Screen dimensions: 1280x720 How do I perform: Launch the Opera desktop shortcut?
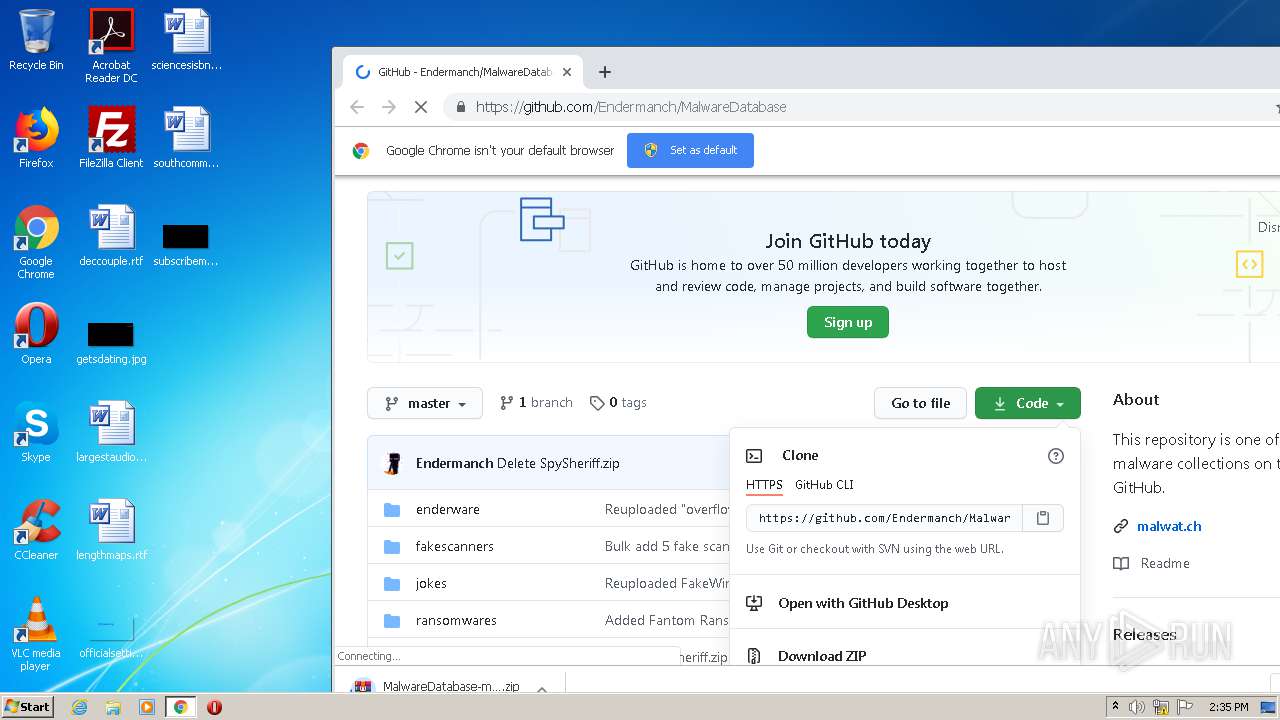[x=36, y=334]
